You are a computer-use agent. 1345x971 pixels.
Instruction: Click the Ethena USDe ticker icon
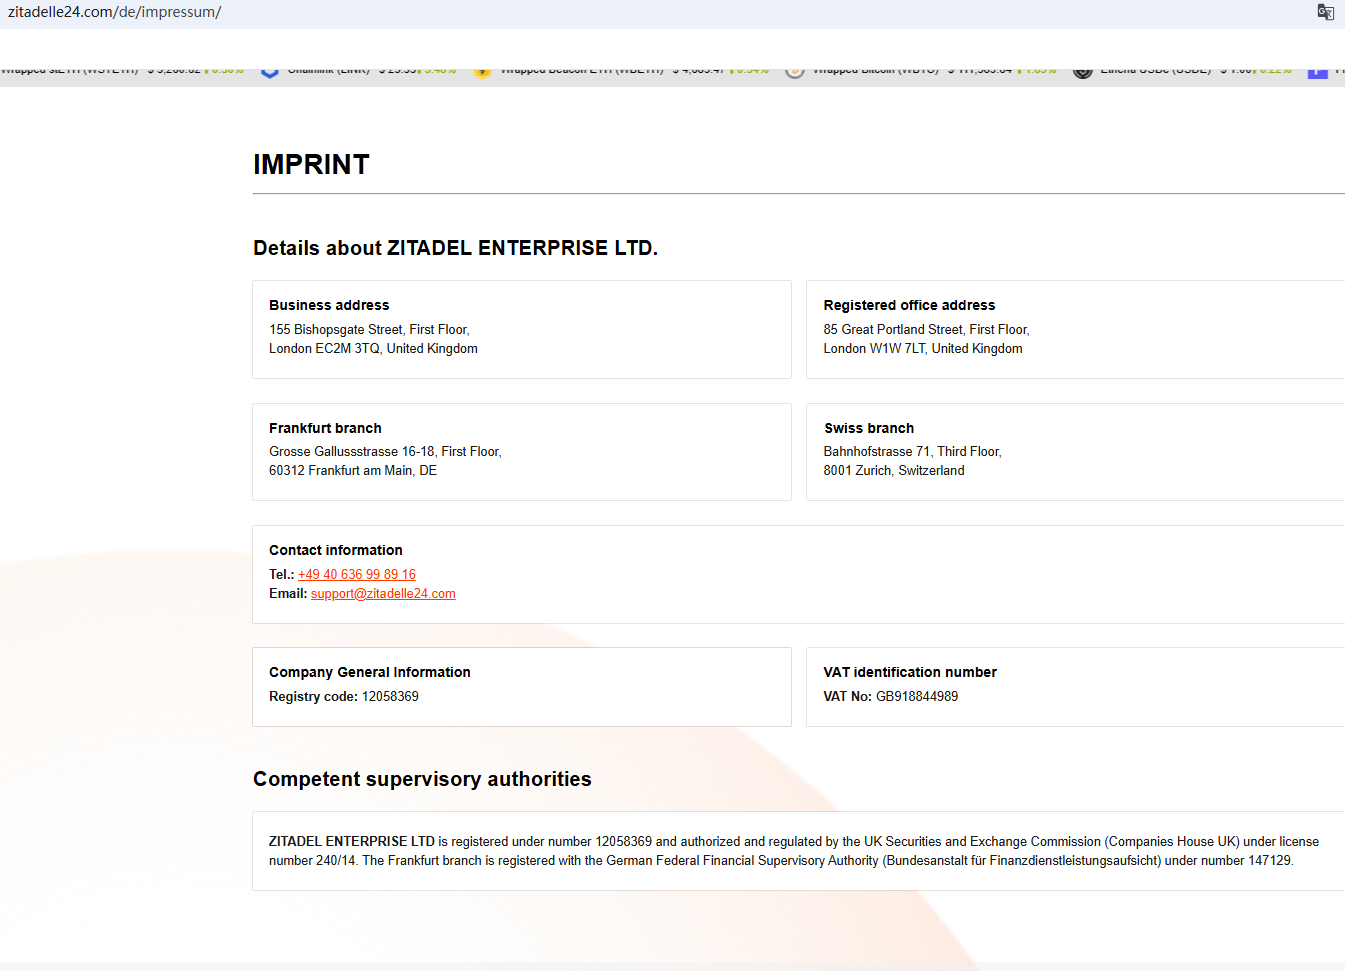1082,72
